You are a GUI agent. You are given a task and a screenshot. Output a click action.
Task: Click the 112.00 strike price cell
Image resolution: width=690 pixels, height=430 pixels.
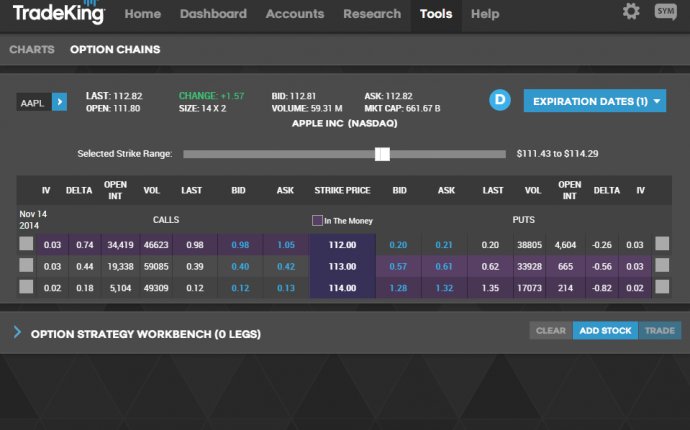tap(342, 245)
